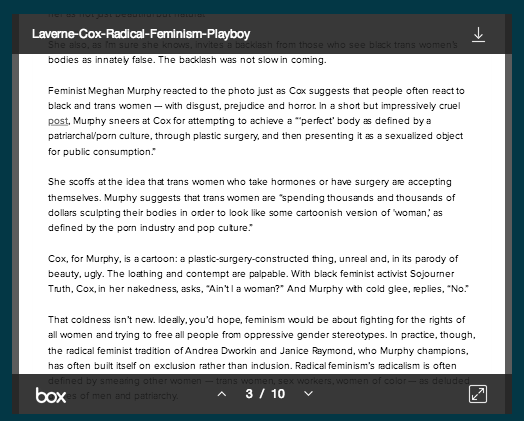Select the current page number 3
The height and width of the screenshot is (421, 524).
pyautogui.click(x=249, y=394)
